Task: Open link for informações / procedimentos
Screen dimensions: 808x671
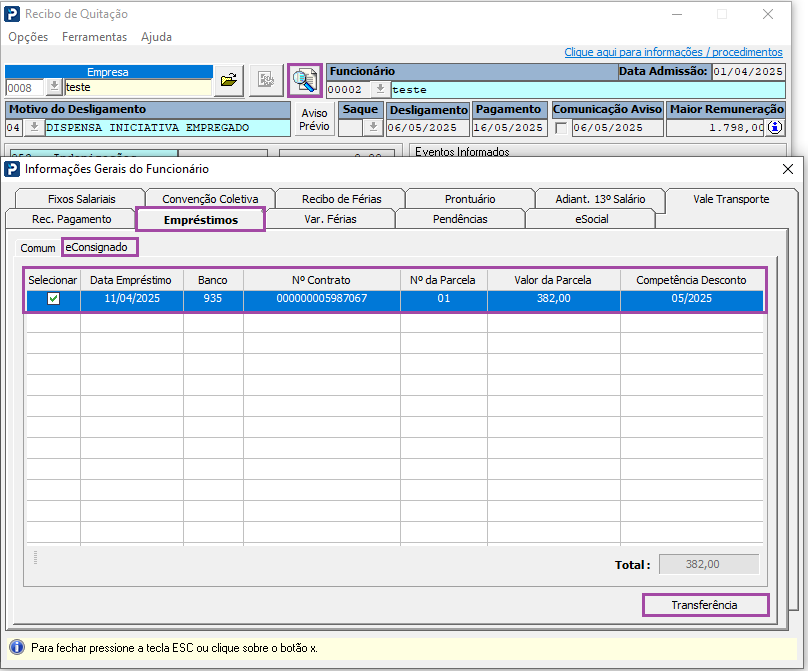Action: (673, 52)
